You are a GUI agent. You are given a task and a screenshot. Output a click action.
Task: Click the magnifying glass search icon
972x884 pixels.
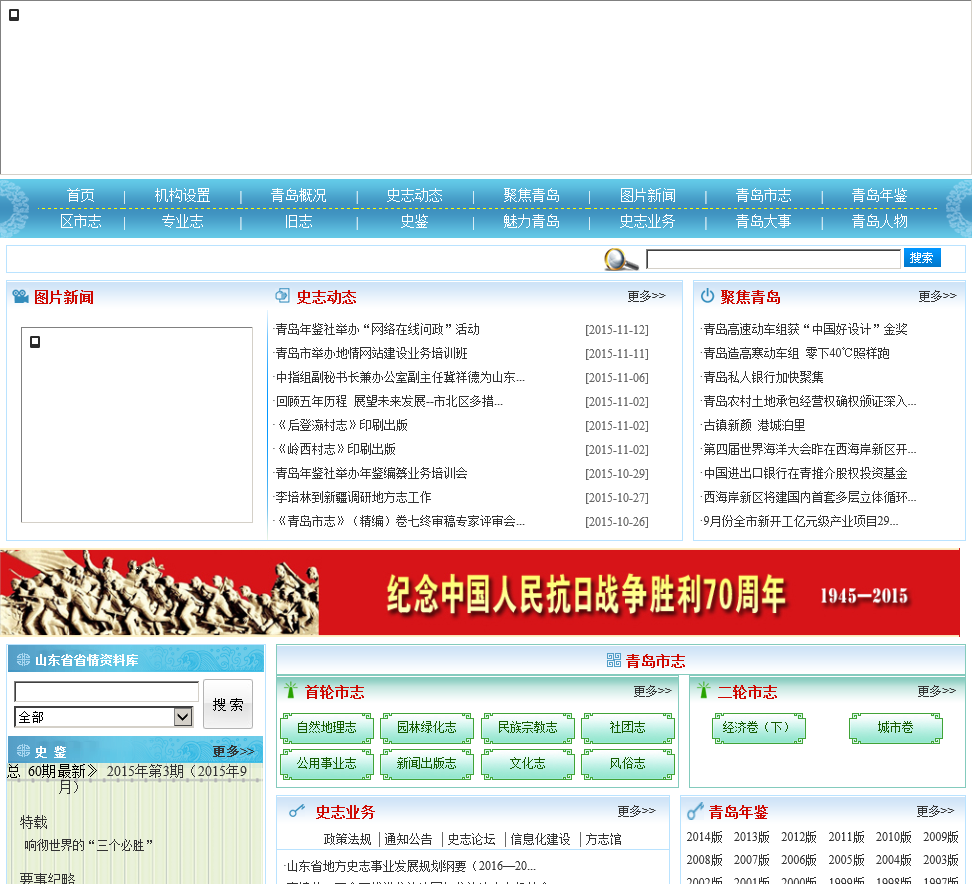pyautogui.click(x=621, y=259)
